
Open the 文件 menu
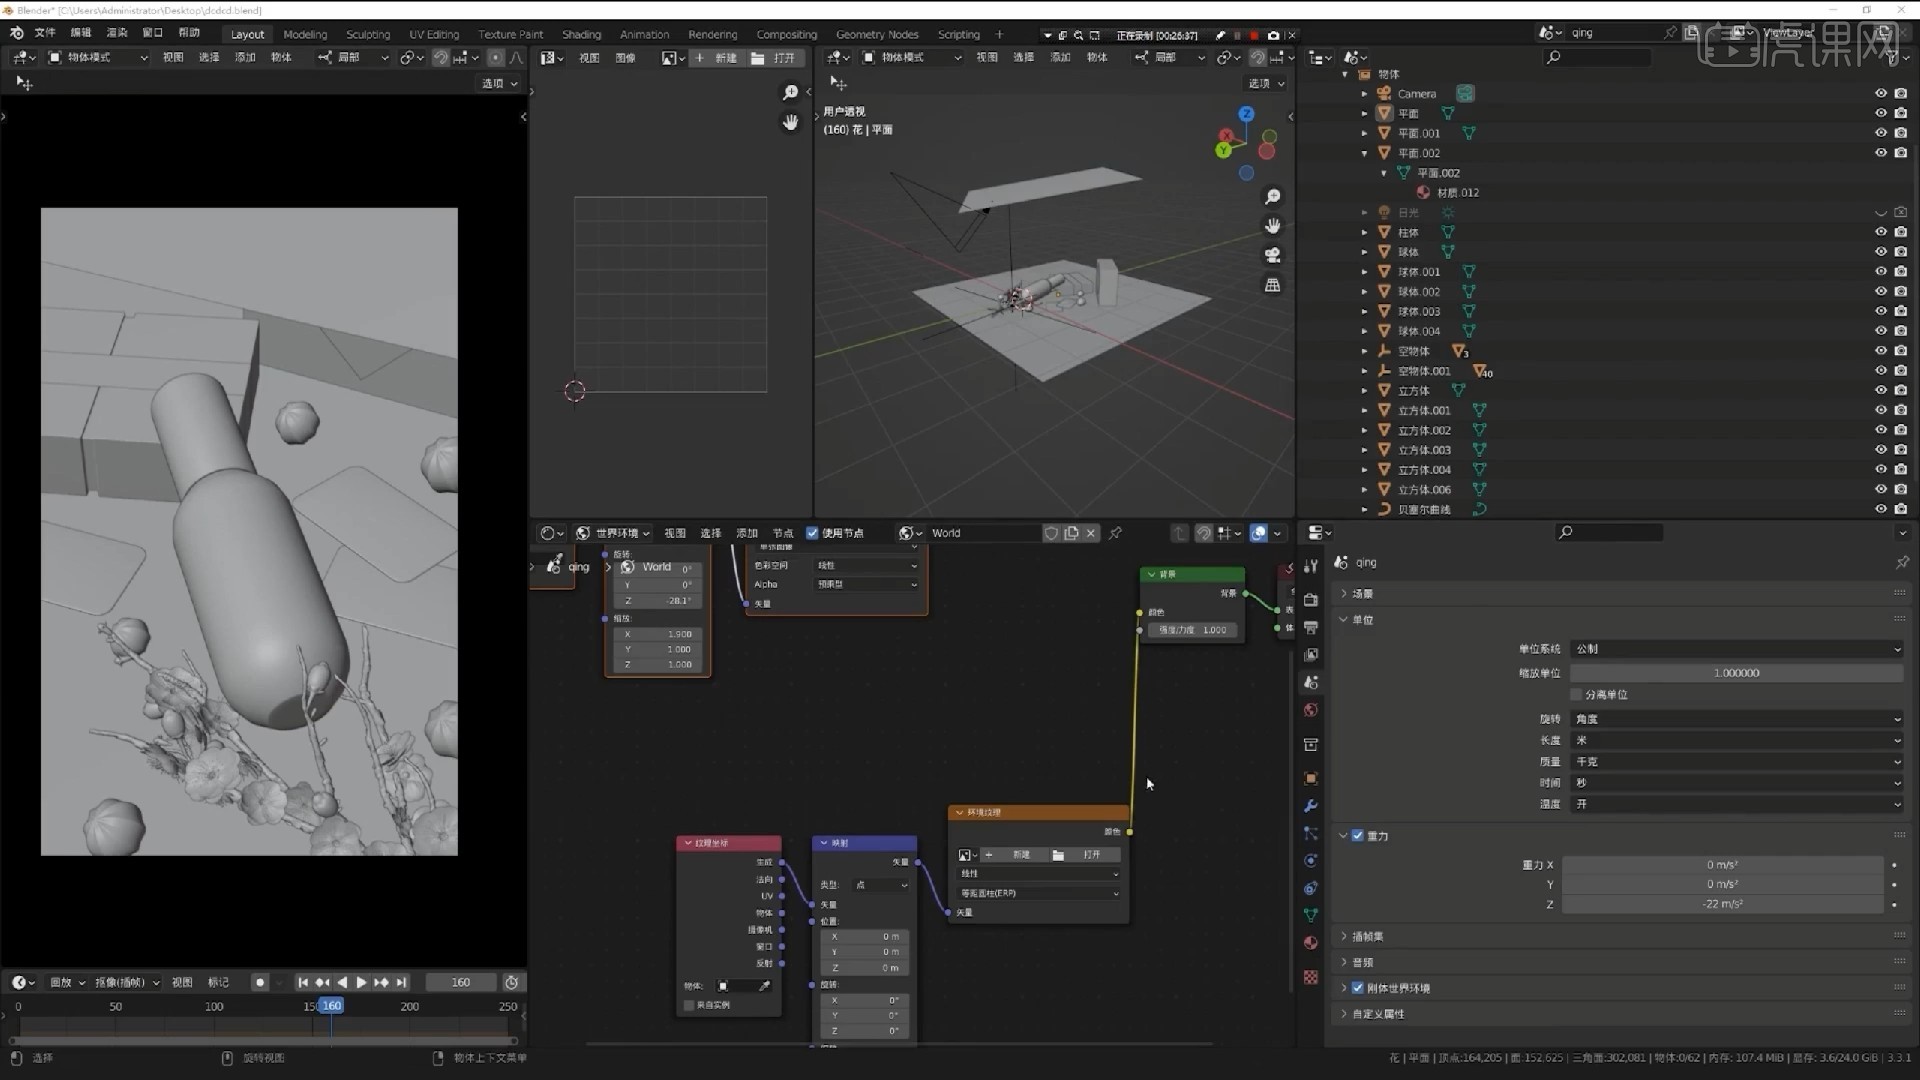pos(45,33)
